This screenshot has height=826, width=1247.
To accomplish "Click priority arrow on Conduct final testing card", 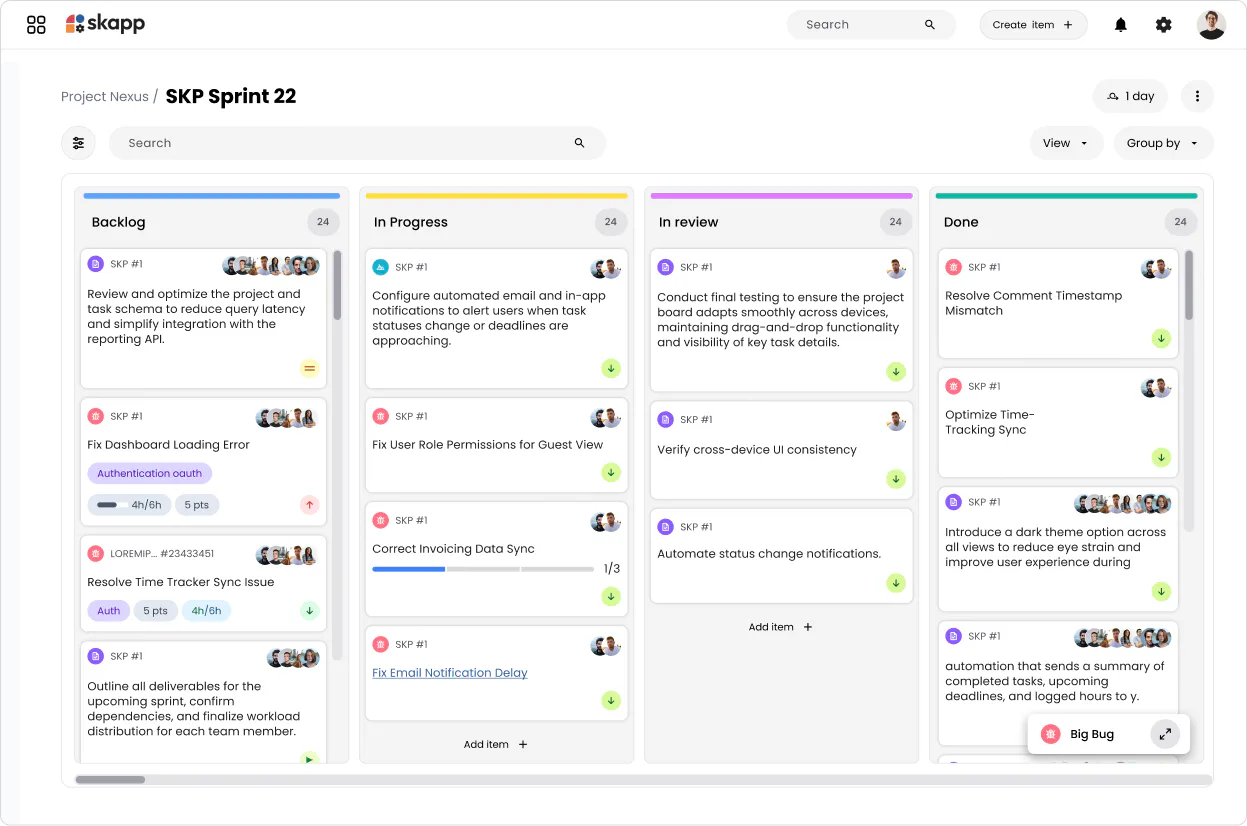I will click(x=896, y=372).
